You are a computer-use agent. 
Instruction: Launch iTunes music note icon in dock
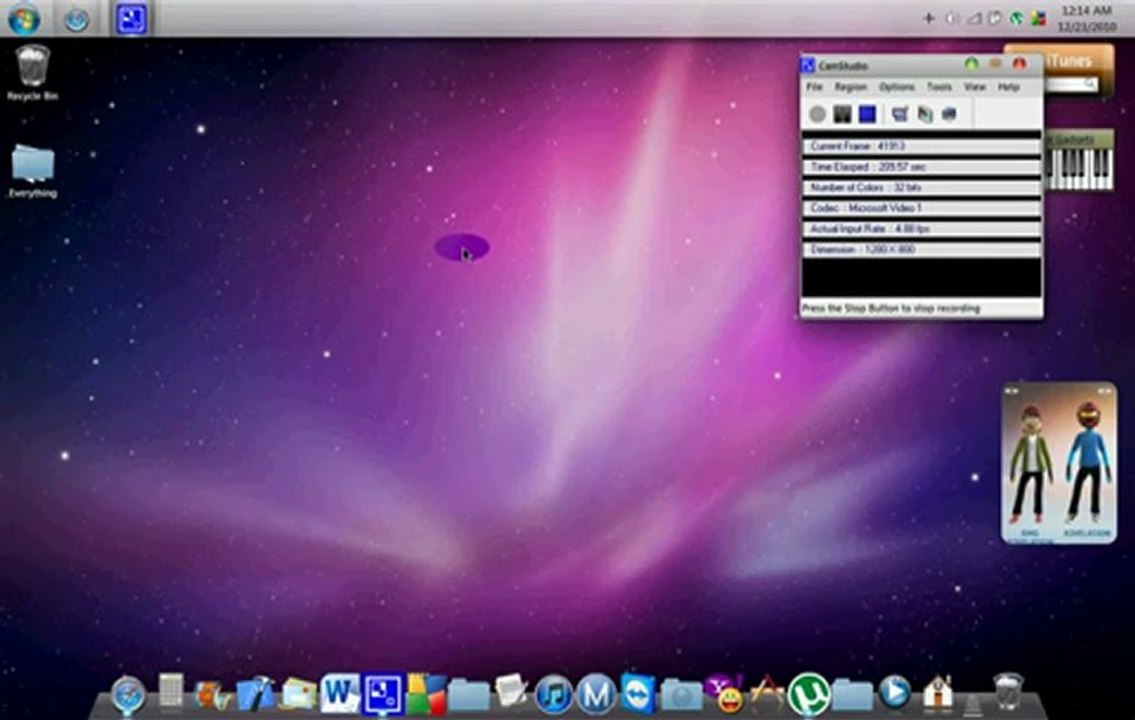(x=554, y=695)
